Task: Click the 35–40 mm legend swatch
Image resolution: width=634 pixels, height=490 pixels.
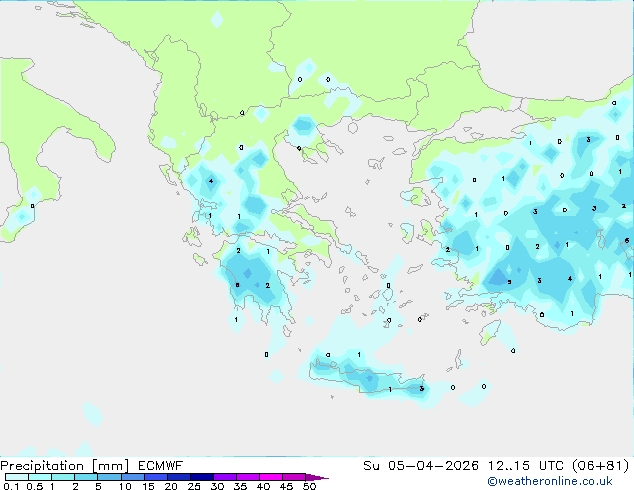Action: [x=248, y=477]
